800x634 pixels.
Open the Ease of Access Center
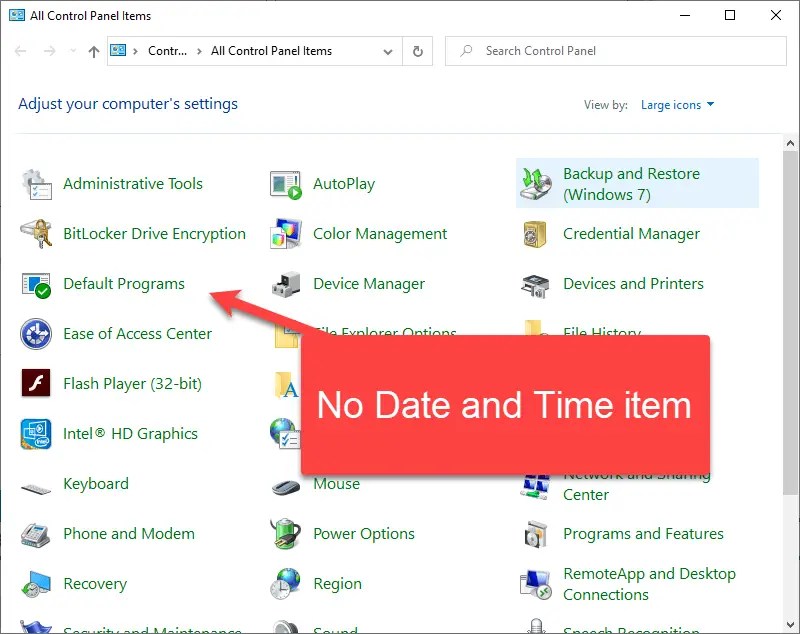point(137,334)
